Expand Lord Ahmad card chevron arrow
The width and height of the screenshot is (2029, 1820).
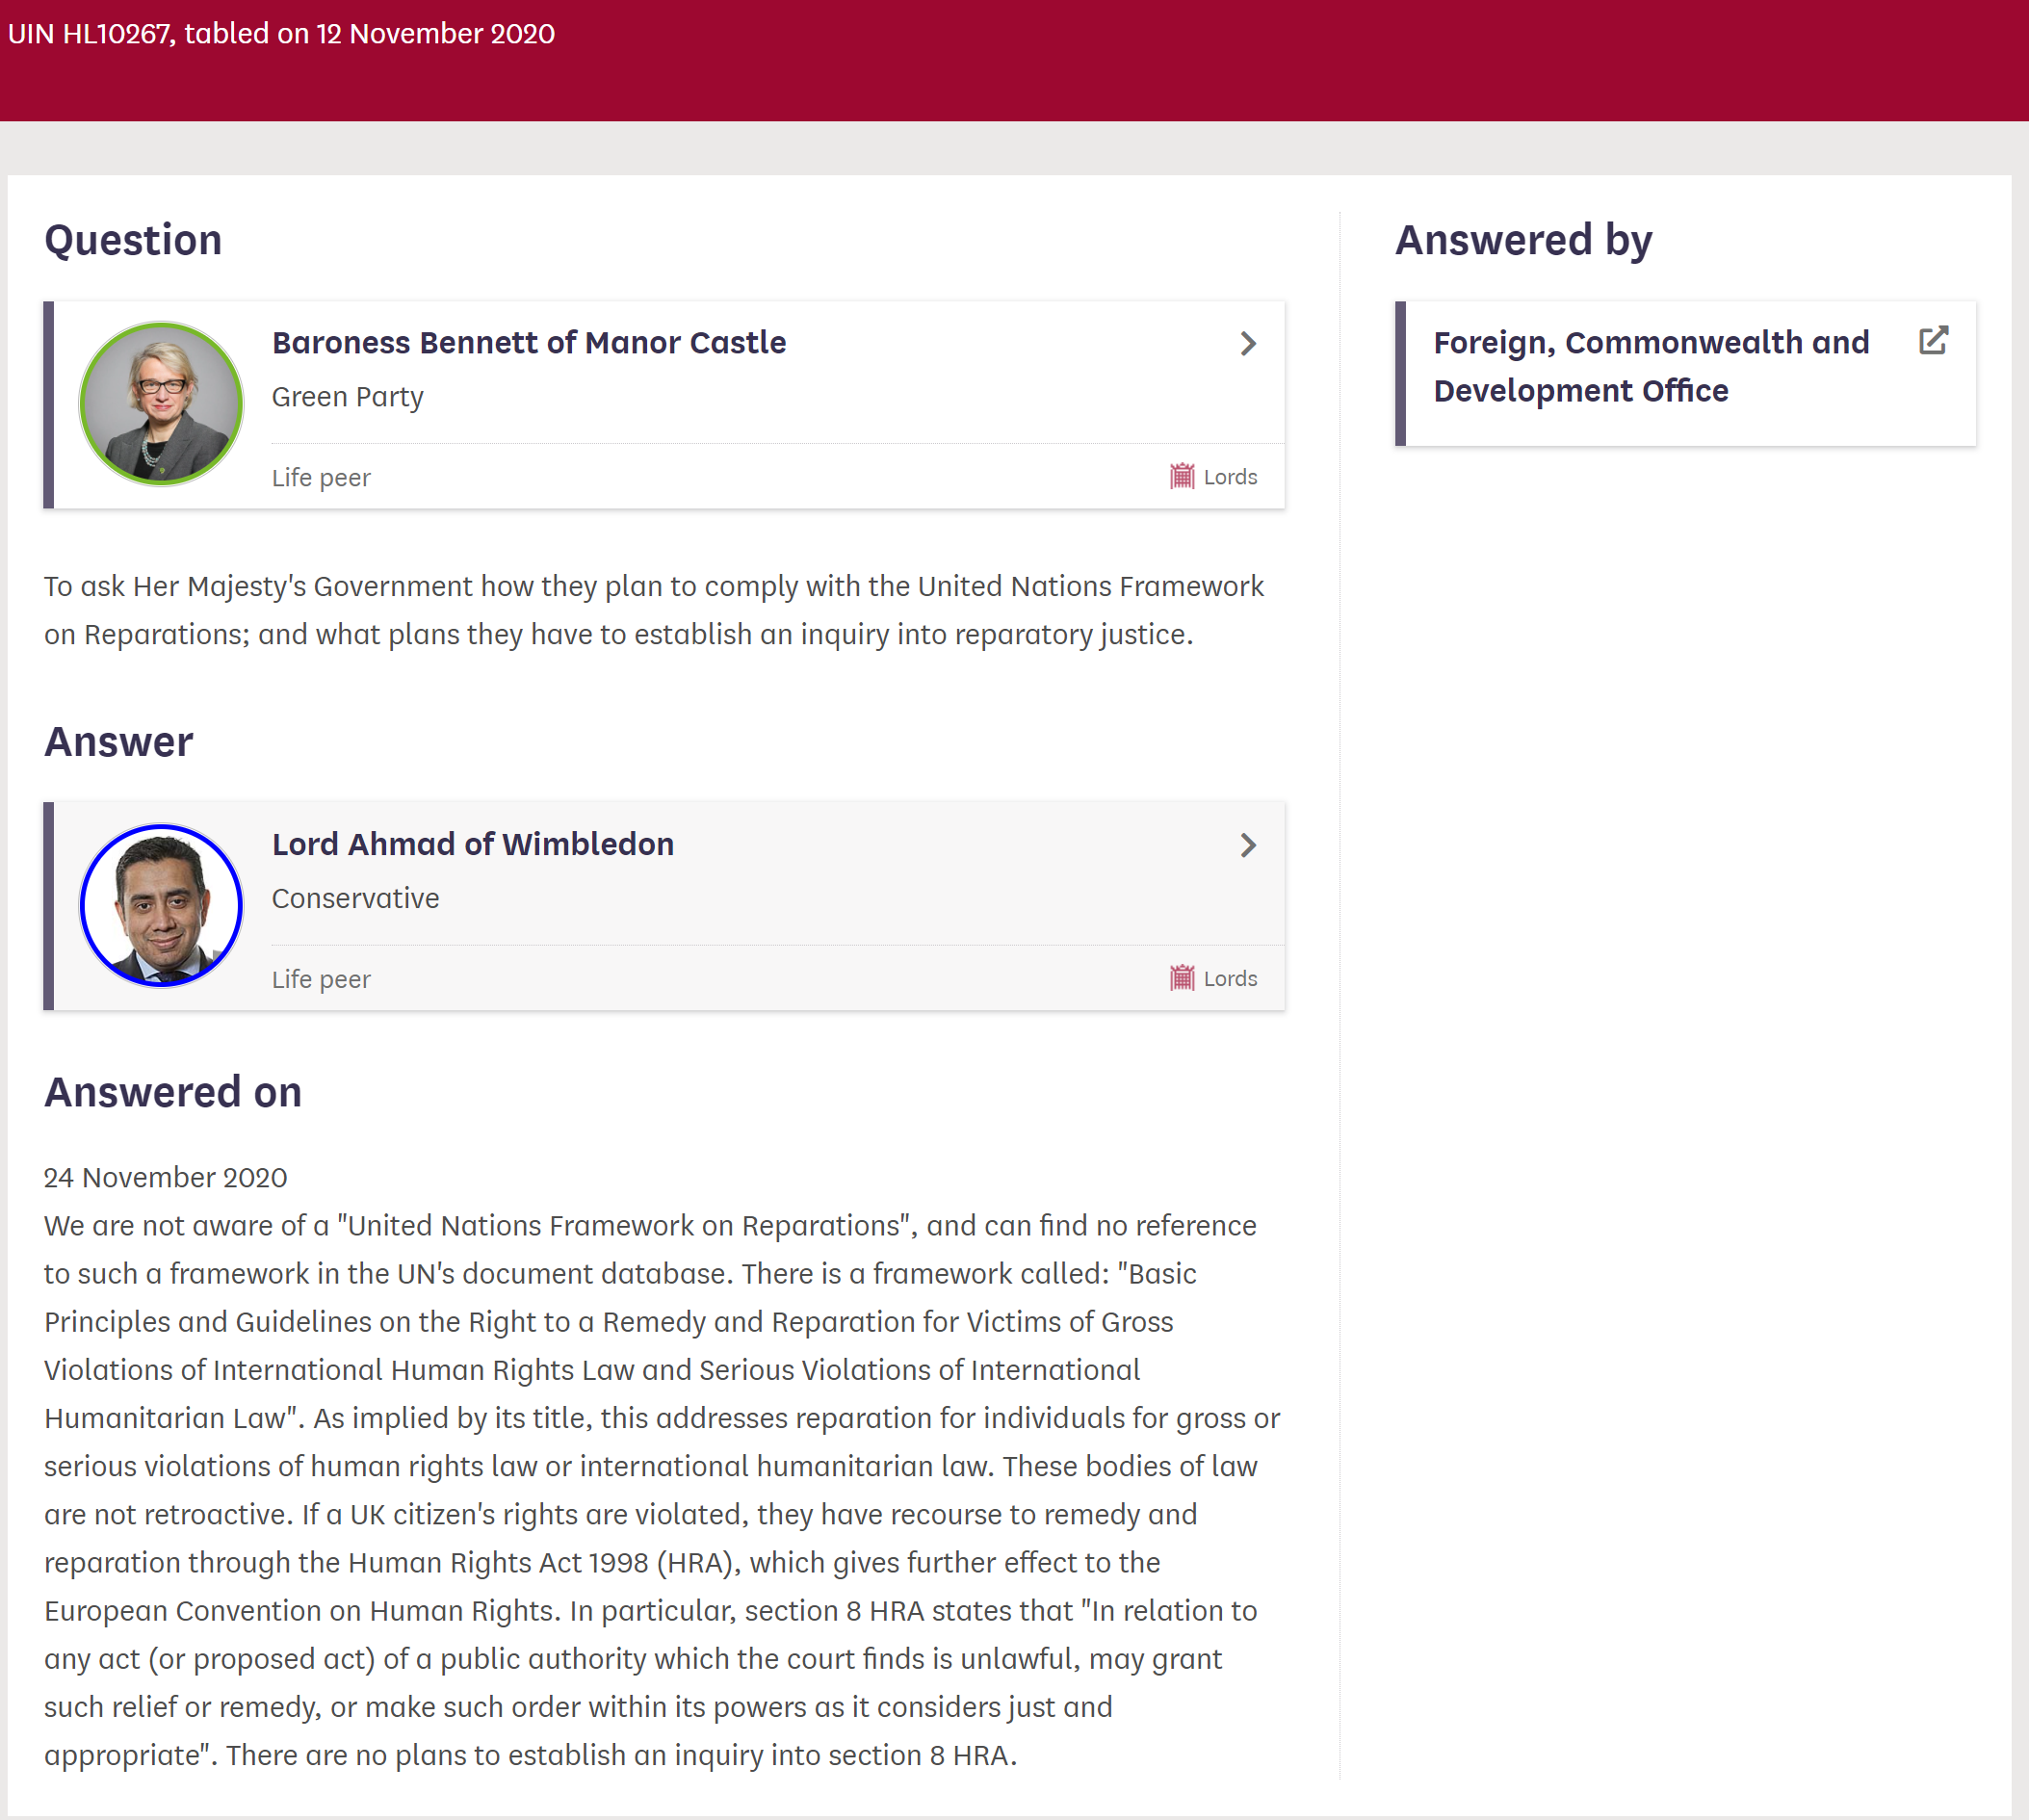(1247, 845)
